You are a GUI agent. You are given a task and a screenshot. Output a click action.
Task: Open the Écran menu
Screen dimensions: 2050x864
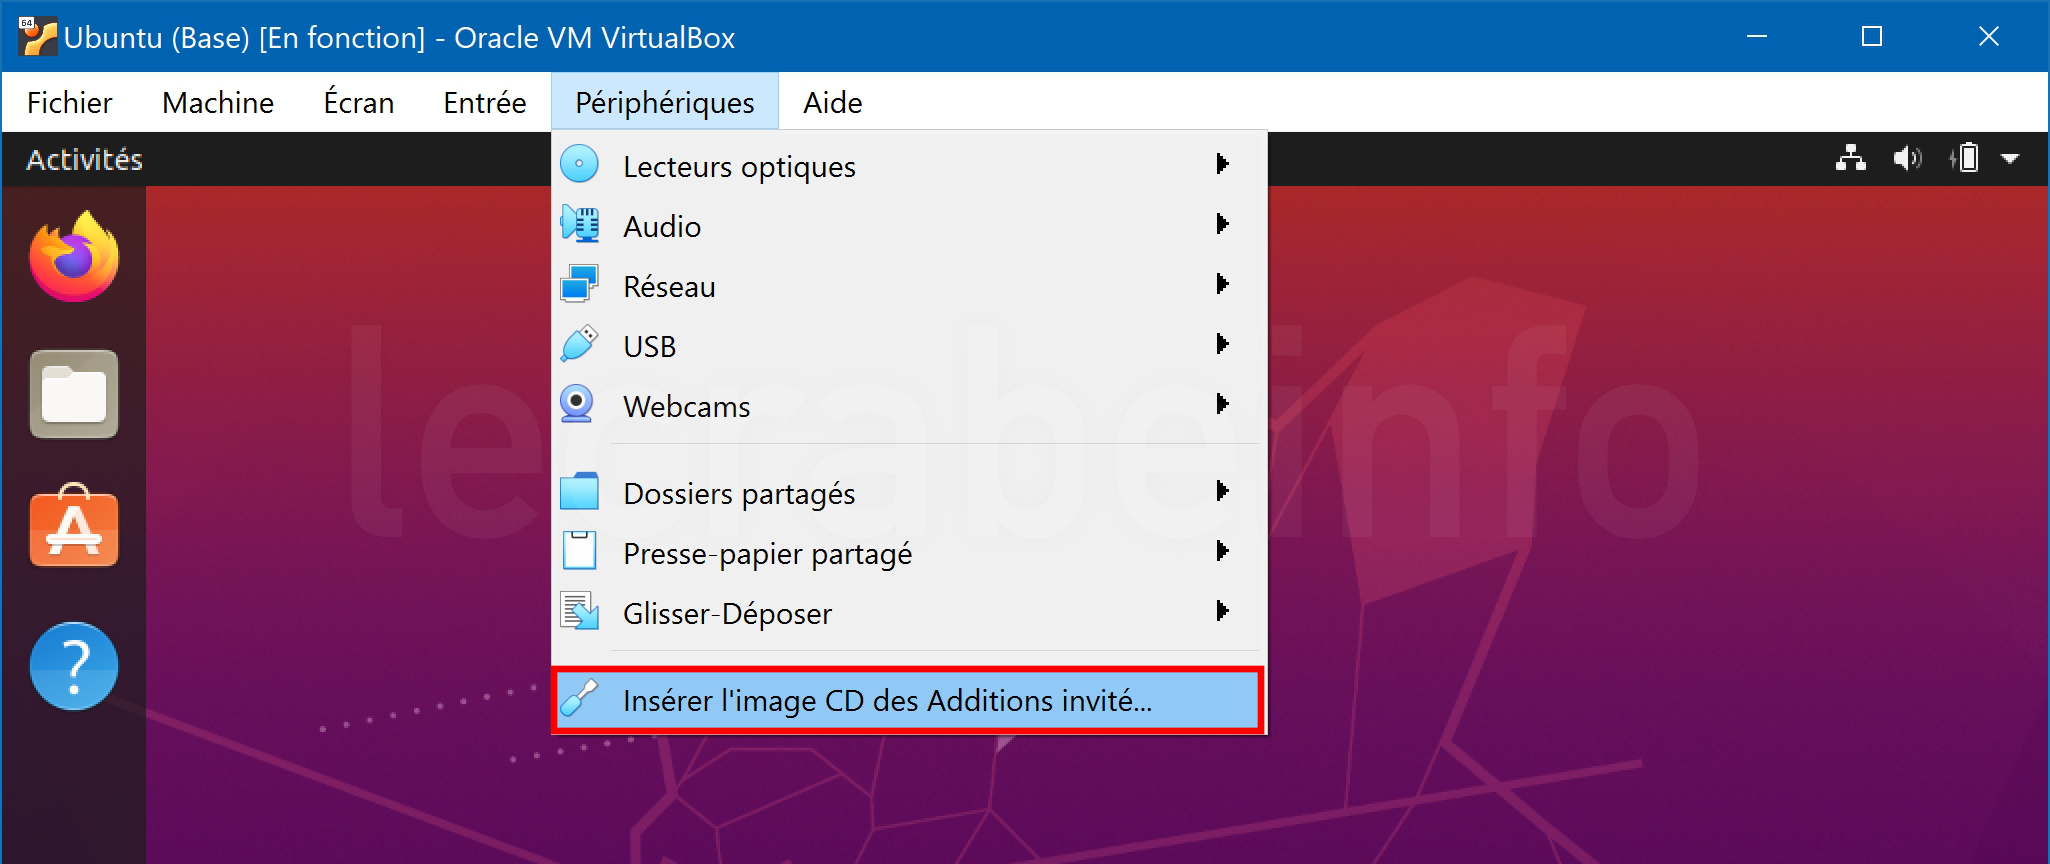click(359, 102)
